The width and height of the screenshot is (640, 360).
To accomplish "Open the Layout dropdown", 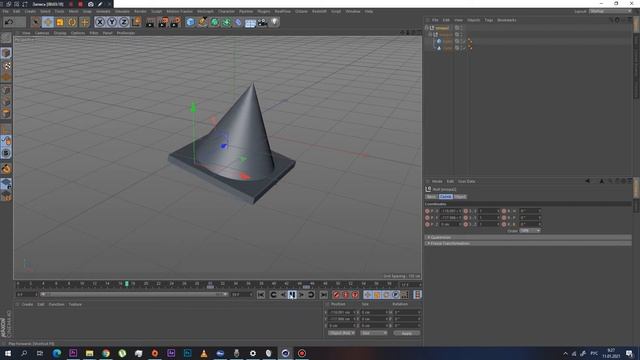I will pos(610,11).
